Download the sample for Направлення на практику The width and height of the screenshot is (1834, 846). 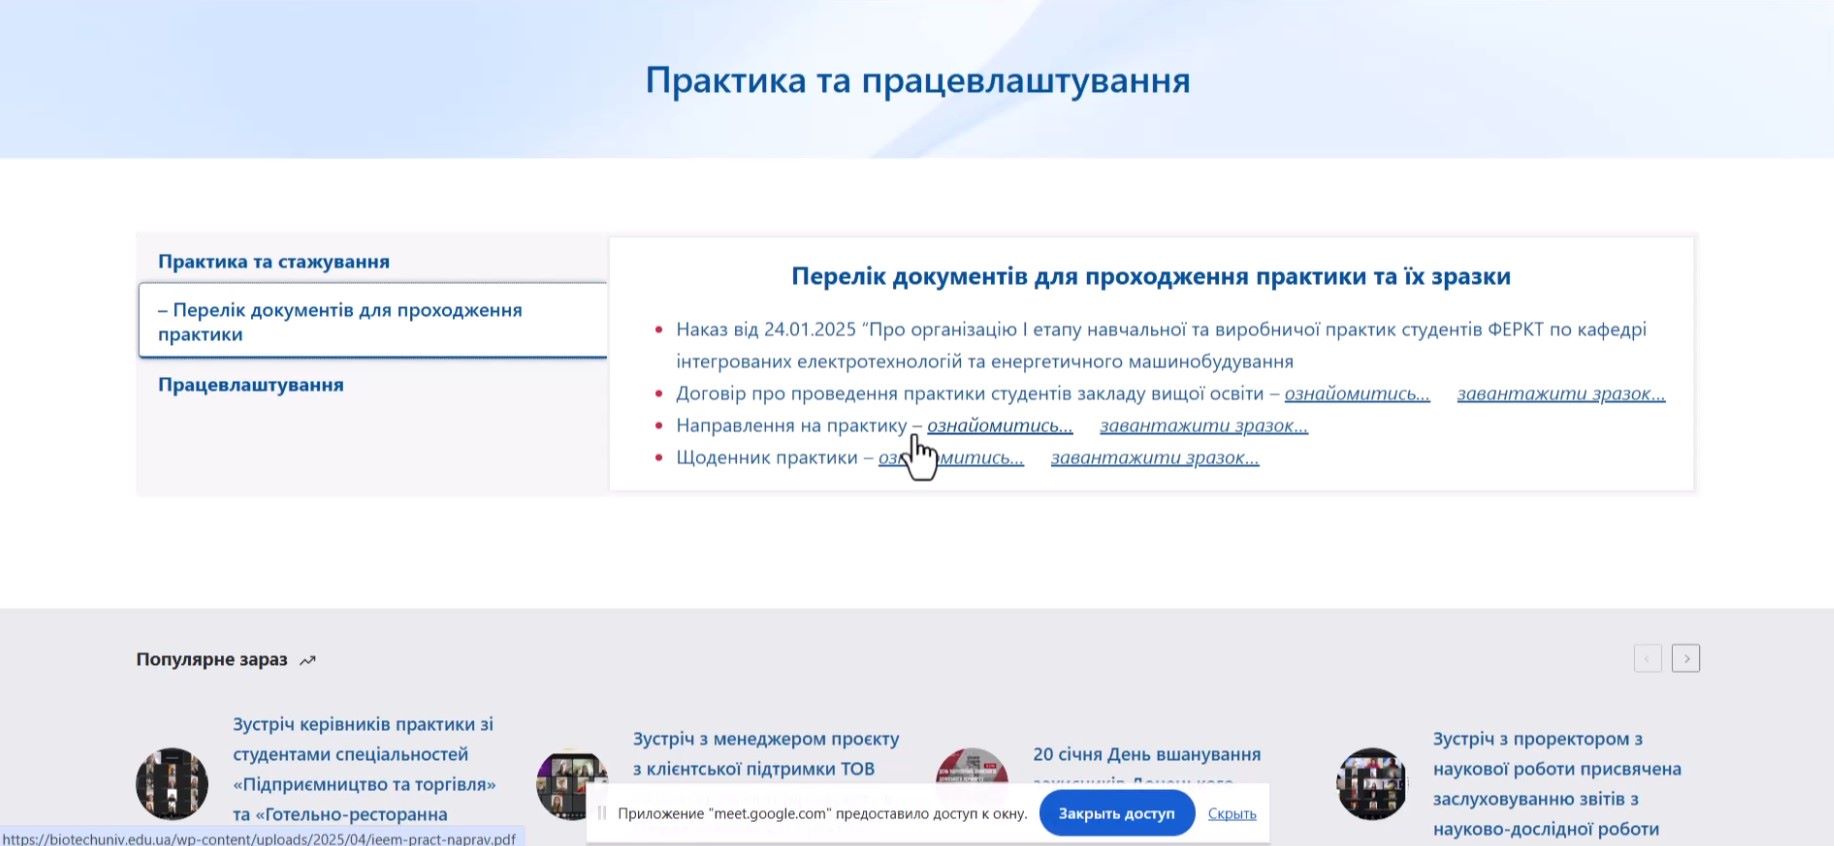pos(1203,426)
